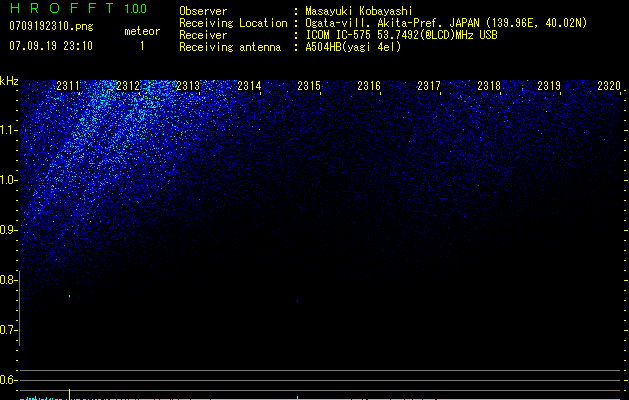Click the date stamp 07.09.19 23:10
Screen dimensions: 629x400
(51, 46)
